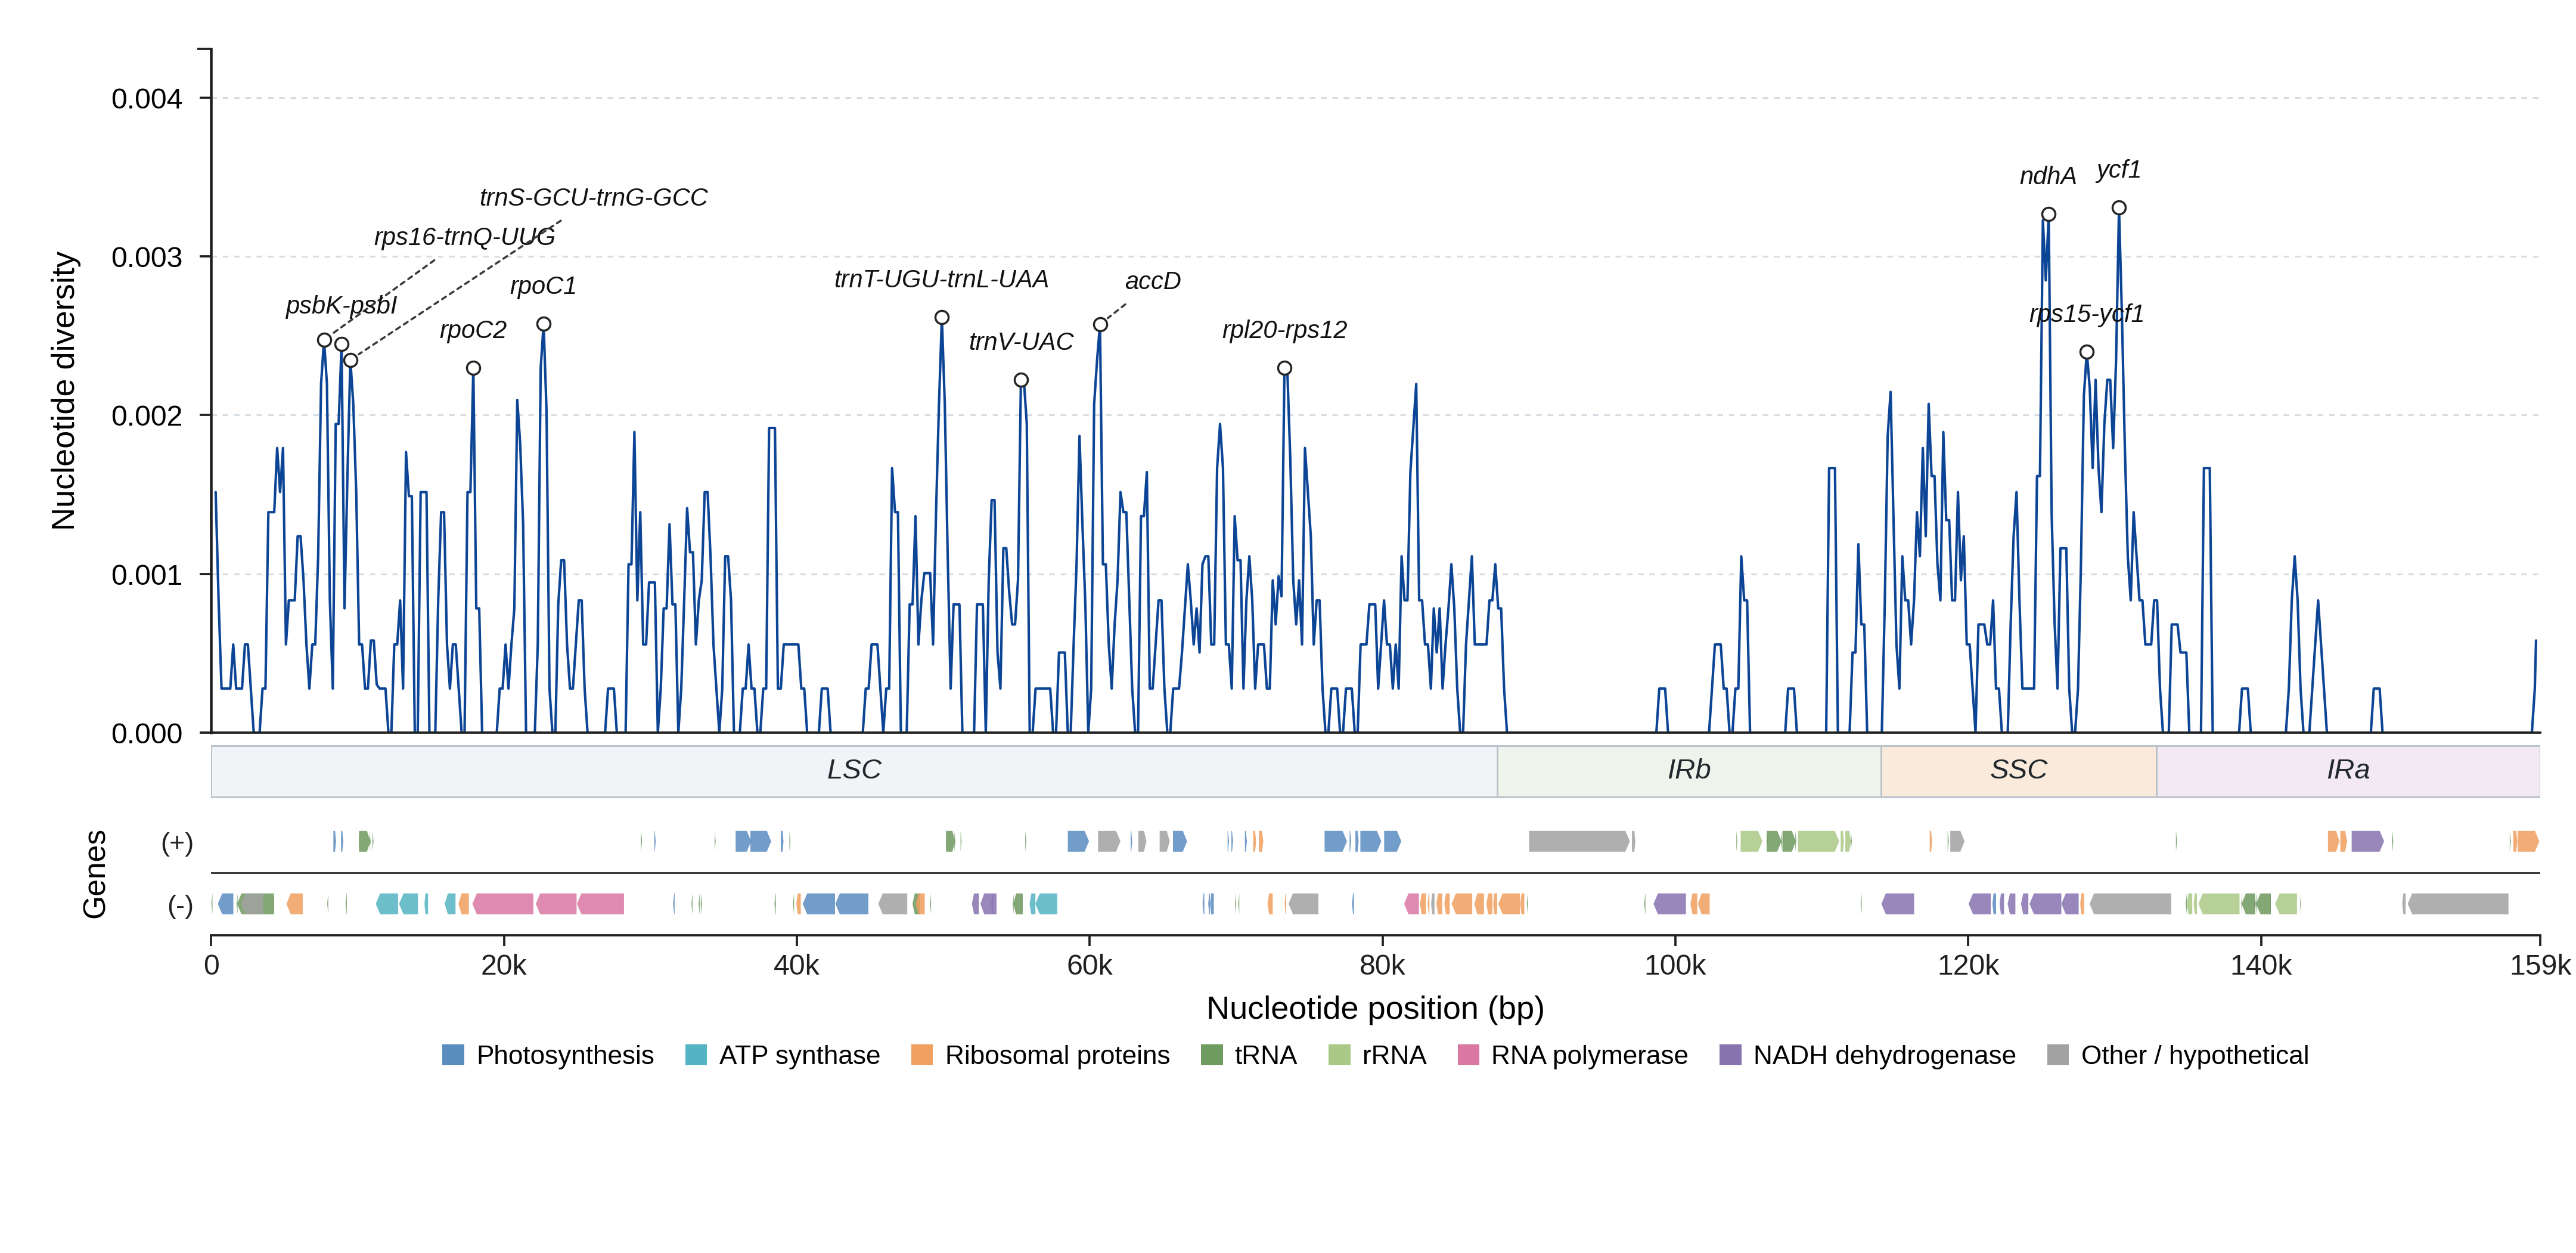
Task: Click the '0.000' y-axis tick label
Action: (x=147, y=734)
